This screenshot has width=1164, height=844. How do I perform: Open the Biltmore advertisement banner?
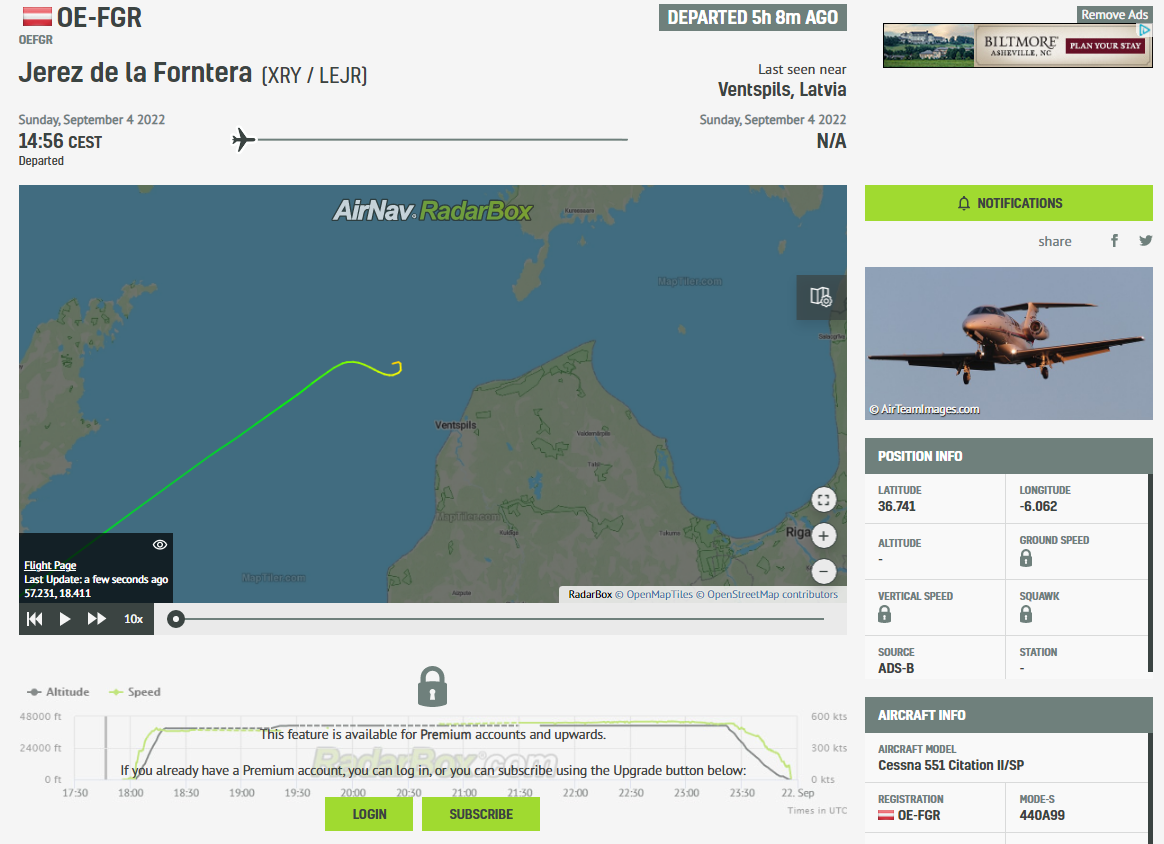click(1018, 45)
